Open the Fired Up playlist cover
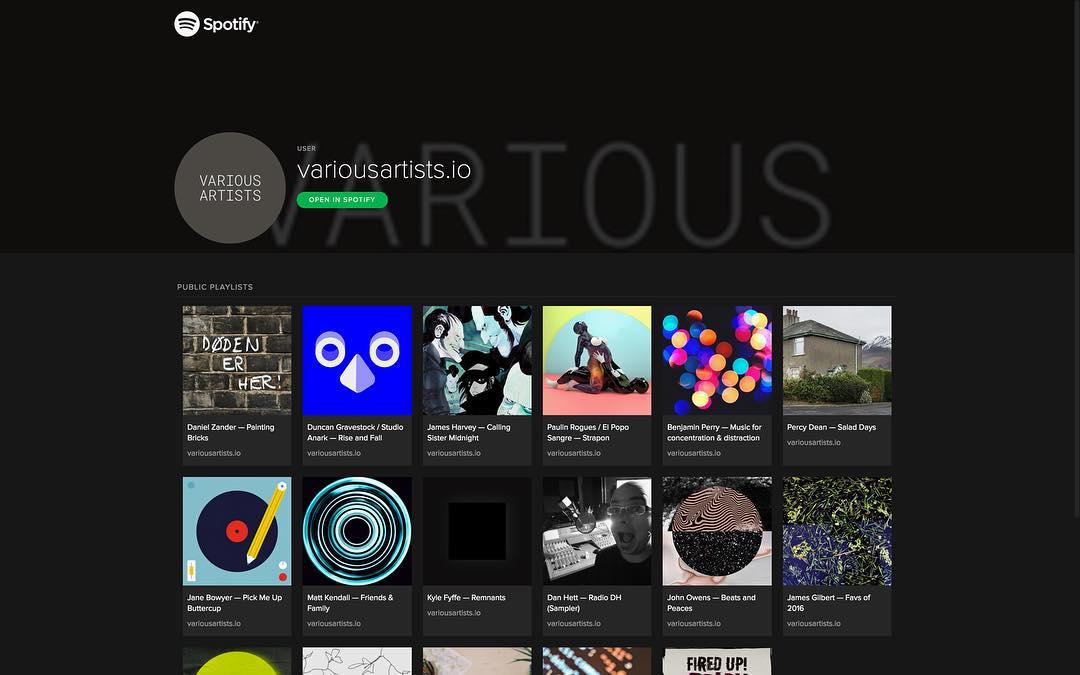This screenshot has width=1080, height=675. [x=717, y=661]
